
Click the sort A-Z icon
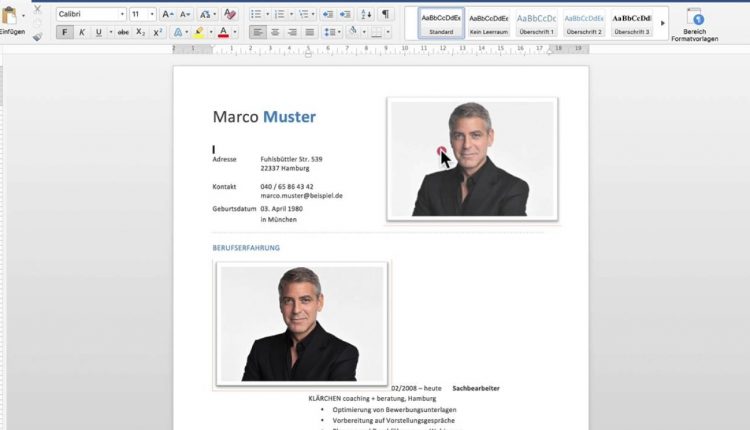coord(366,14)
